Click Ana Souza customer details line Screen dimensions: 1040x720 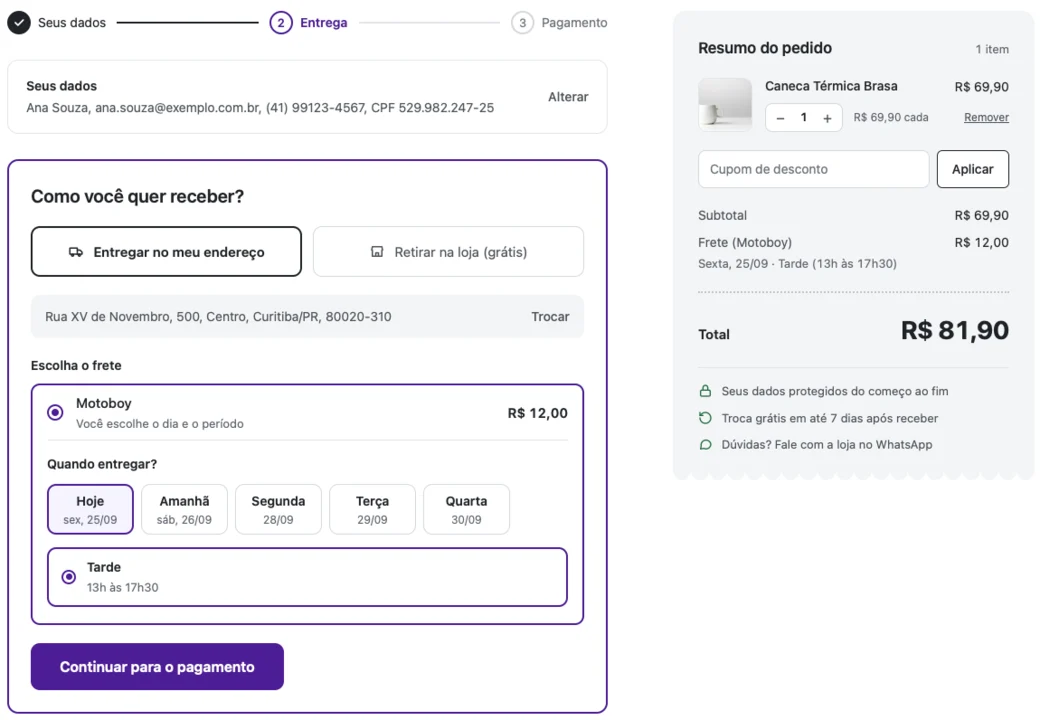pos(260,108)
